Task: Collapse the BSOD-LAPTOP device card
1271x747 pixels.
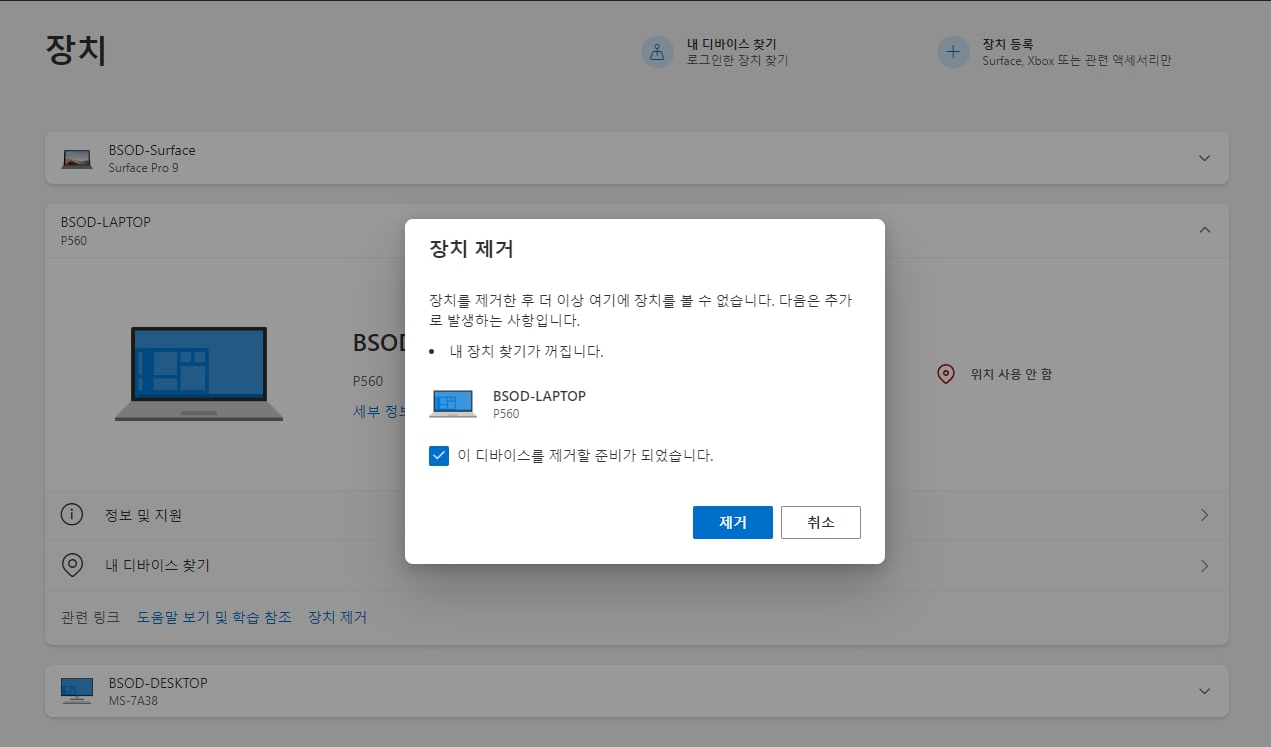Action: pos(1204,230)
